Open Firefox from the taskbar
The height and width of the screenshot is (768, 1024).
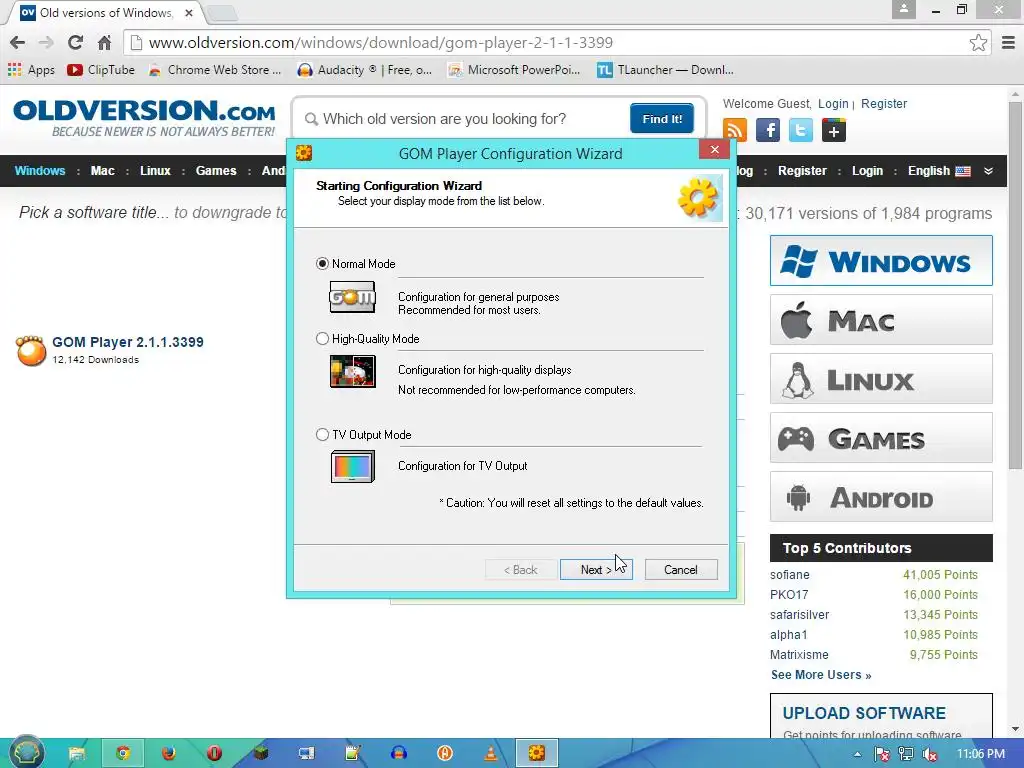[x=168, y=754]
